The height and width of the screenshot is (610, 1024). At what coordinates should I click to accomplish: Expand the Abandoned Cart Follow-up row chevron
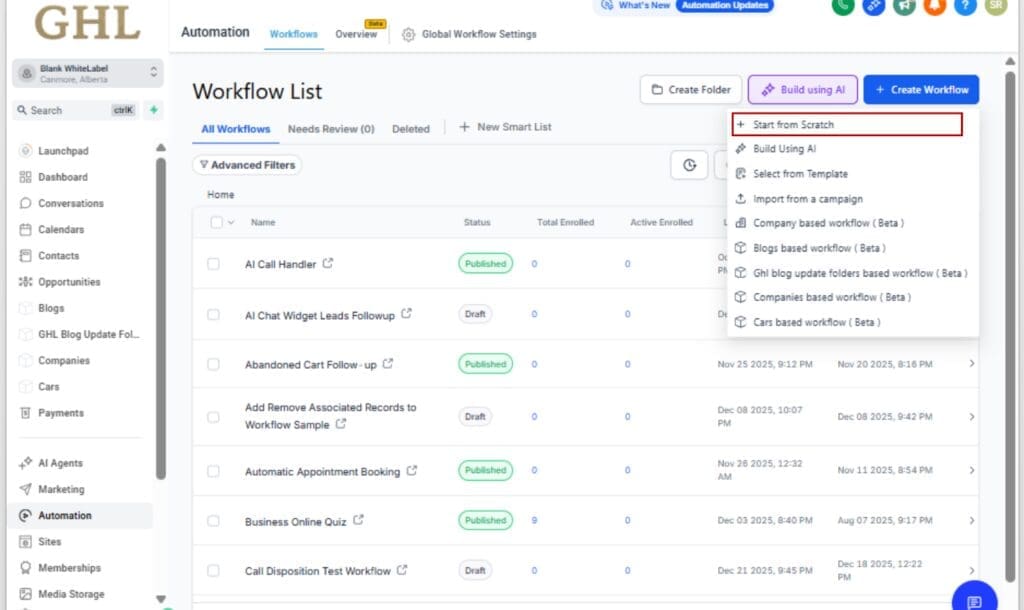[x=970, y=364]
